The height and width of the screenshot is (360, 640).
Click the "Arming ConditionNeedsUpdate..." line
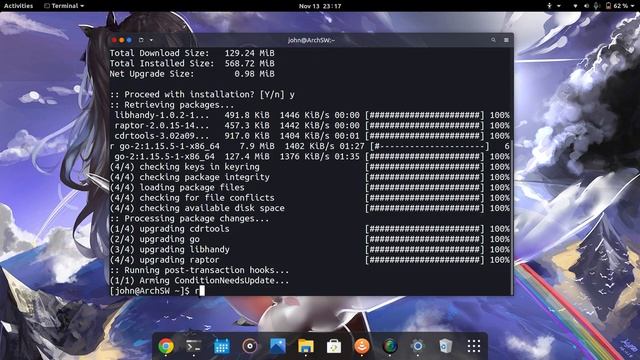coord(199,280)
